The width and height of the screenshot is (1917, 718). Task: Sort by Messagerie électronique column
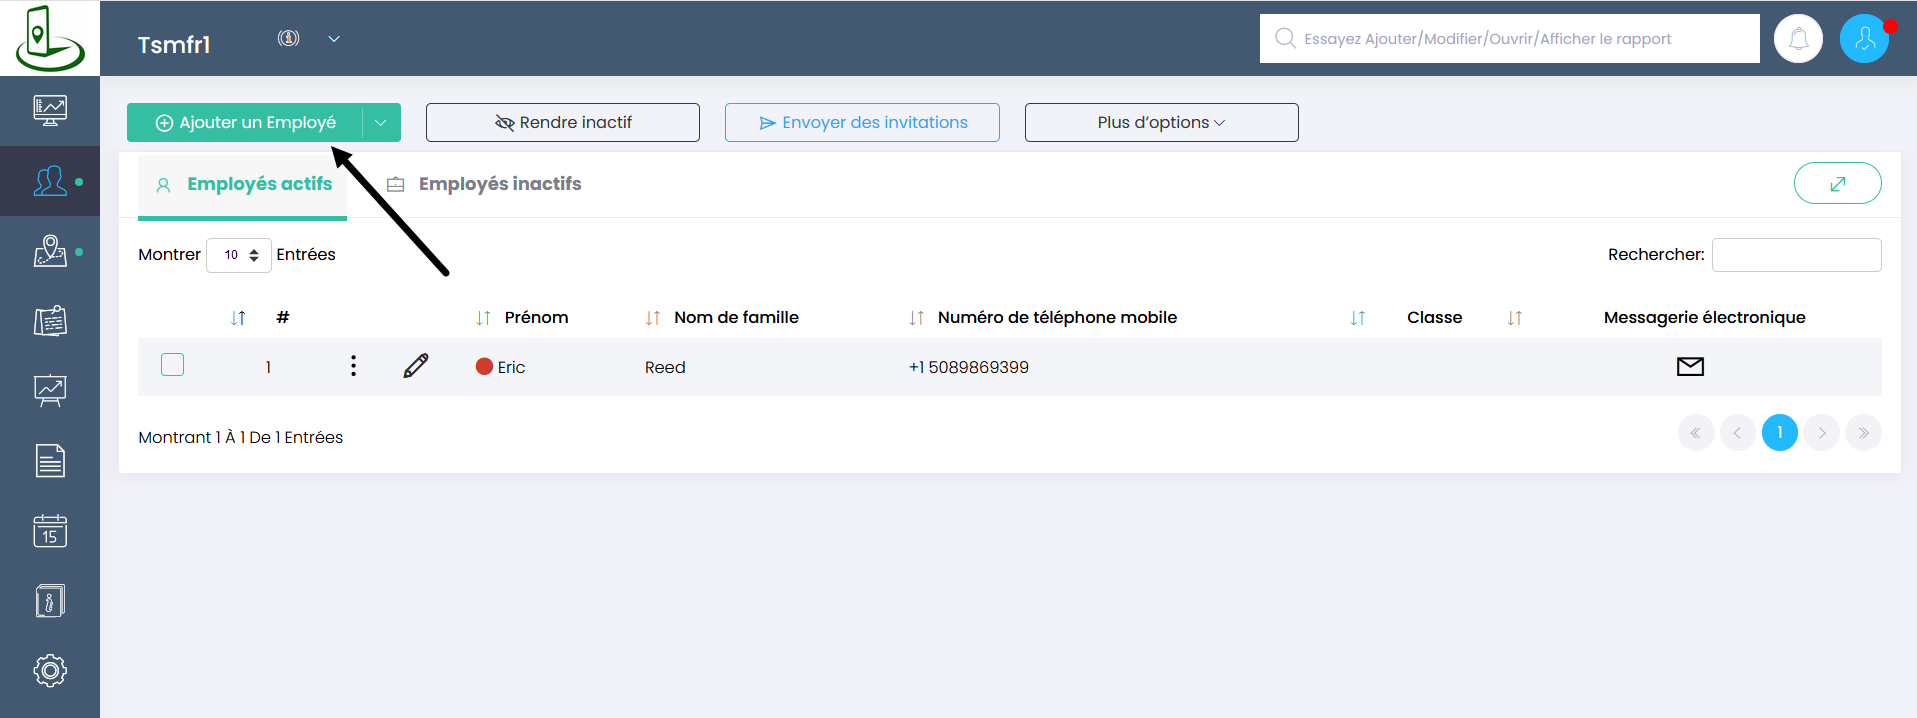pyautogui.click(x=1704, y=317)
